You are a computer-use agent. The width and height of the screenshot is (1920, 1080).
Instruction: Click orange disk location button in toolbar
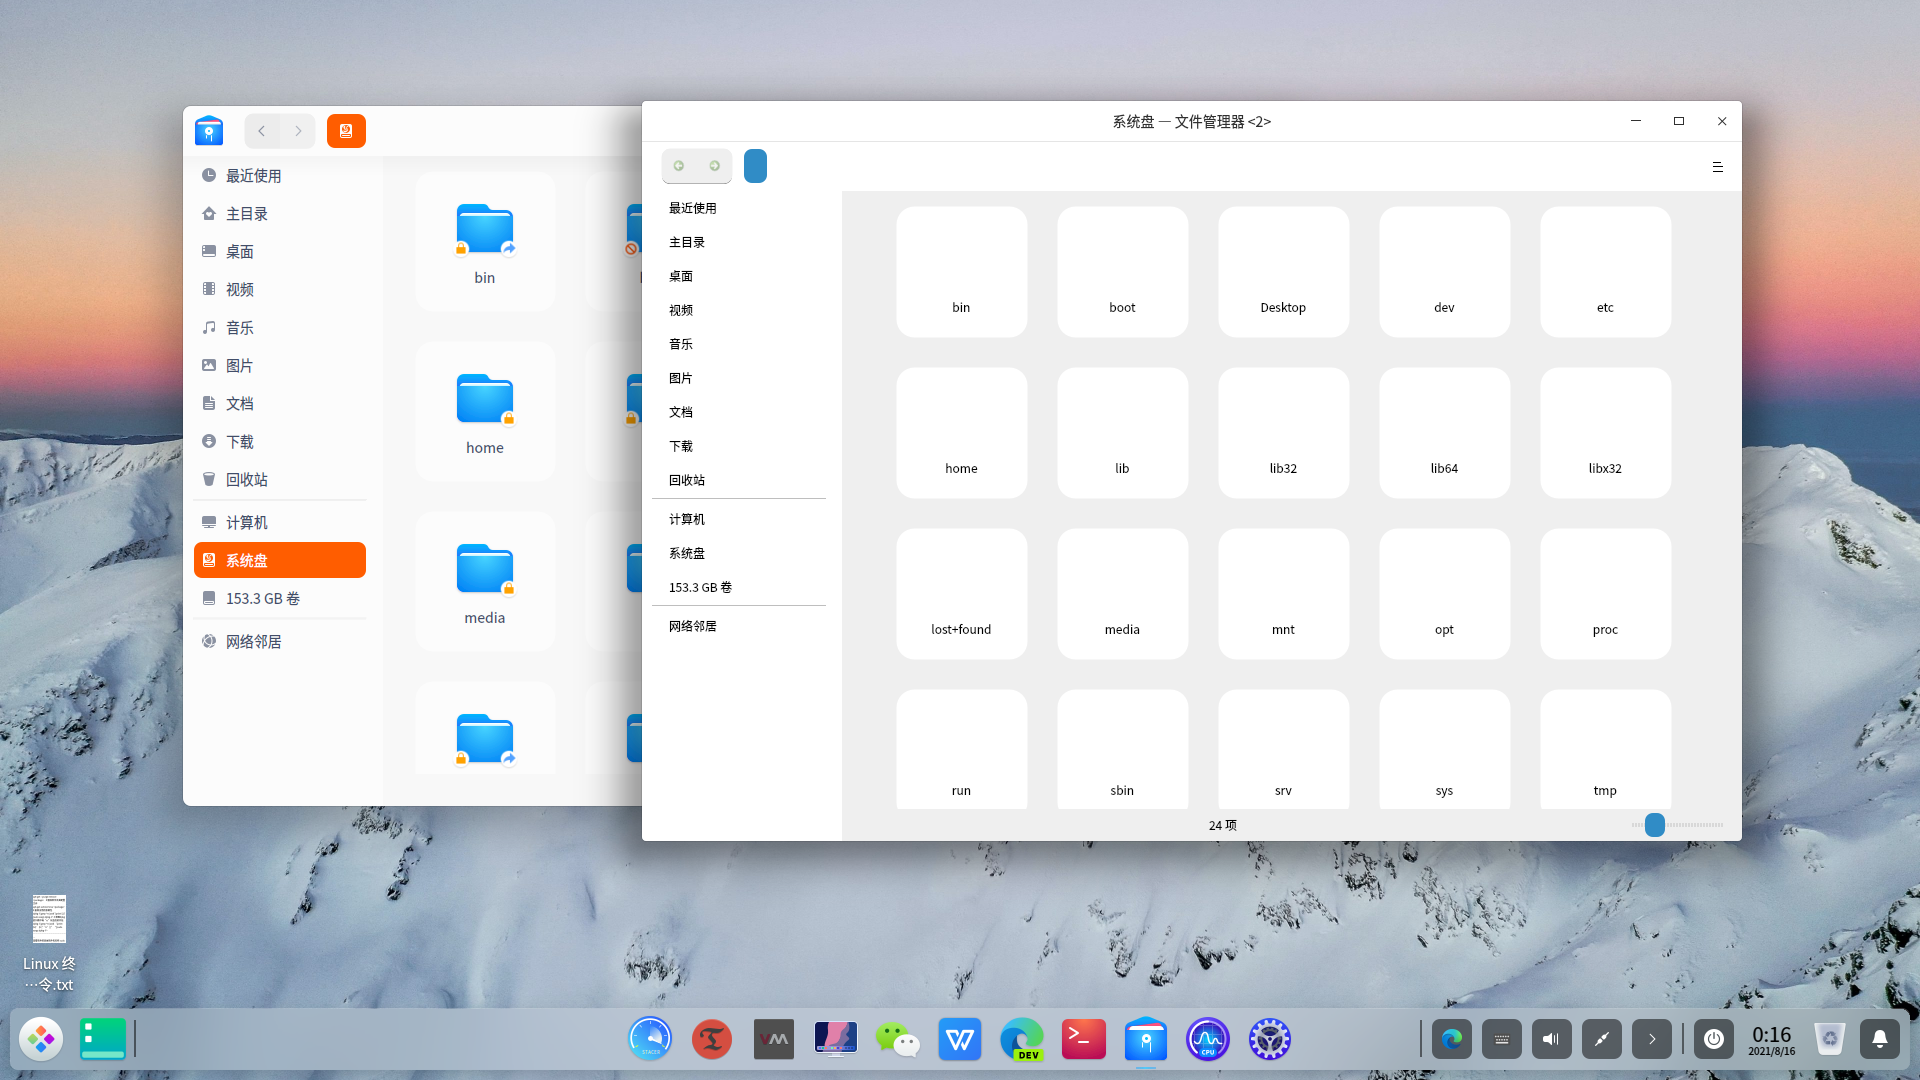pyautogui.click(x=346, y=131)
